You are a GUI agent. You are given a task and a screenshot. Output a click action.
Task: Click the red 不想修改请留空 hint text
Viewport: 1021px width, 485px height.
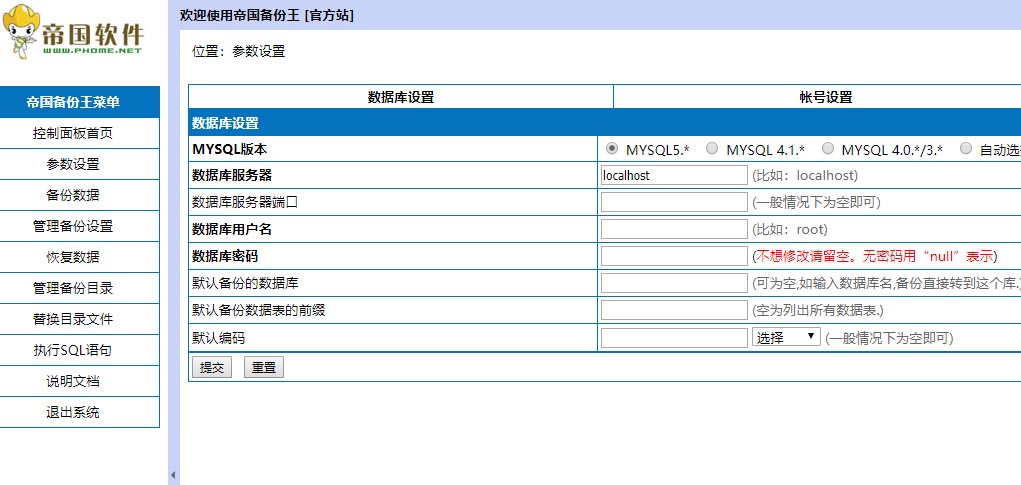click(x=874, y=256)
